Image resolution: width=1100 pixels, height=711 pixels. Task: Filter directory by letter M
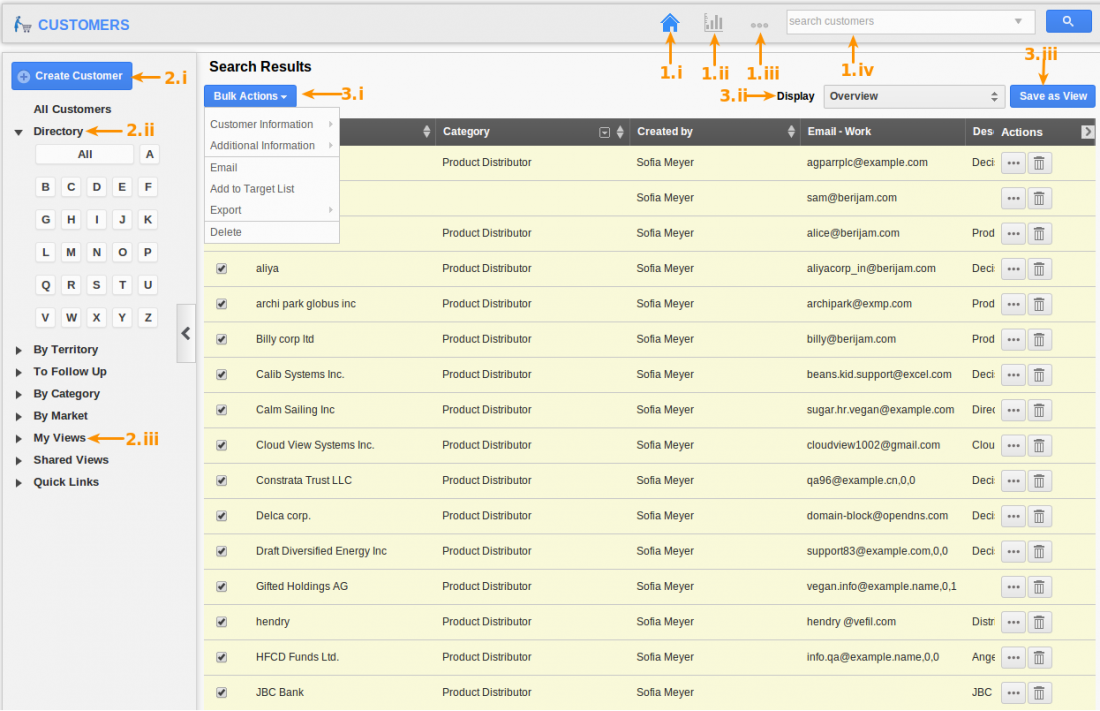coord(71,252)
